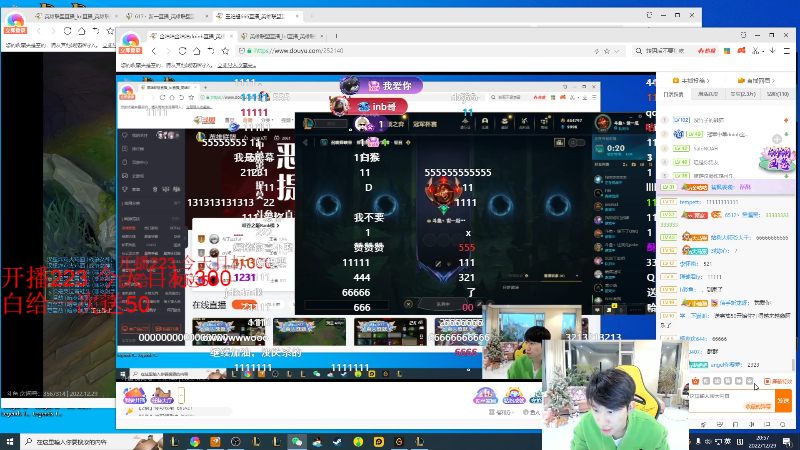
Task: Open home page in front Douyu browser
Action: click(x=196, y=51)
